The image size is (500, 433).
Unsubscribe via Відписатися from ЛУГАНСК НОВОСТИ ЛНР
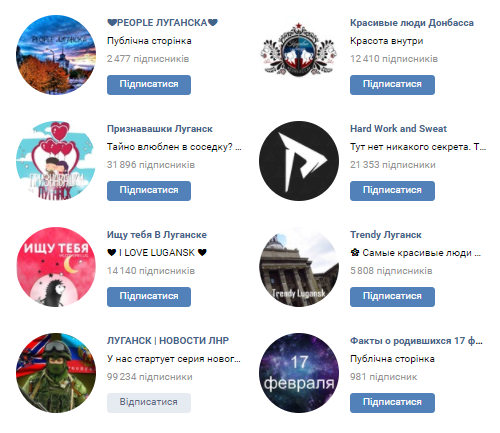click(x=149, y=403)
